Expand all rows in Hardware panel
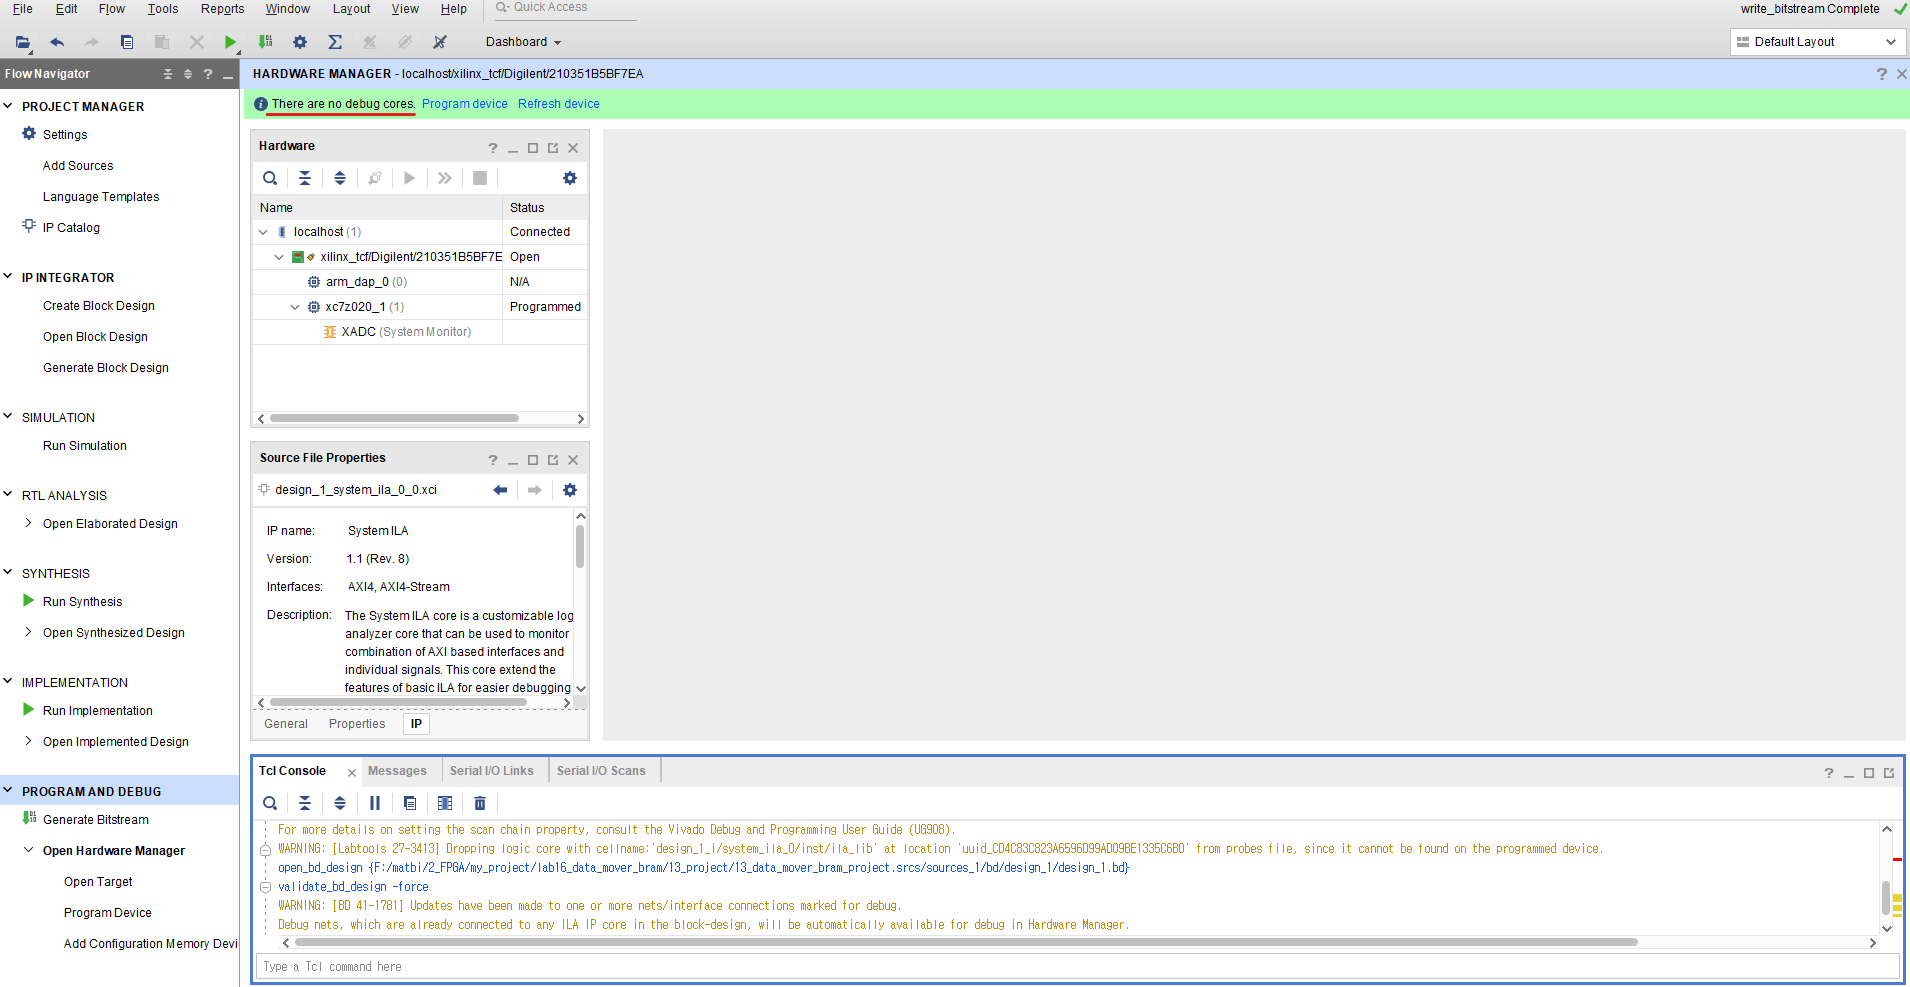The image size is (1910, 987). pos(340,178)
